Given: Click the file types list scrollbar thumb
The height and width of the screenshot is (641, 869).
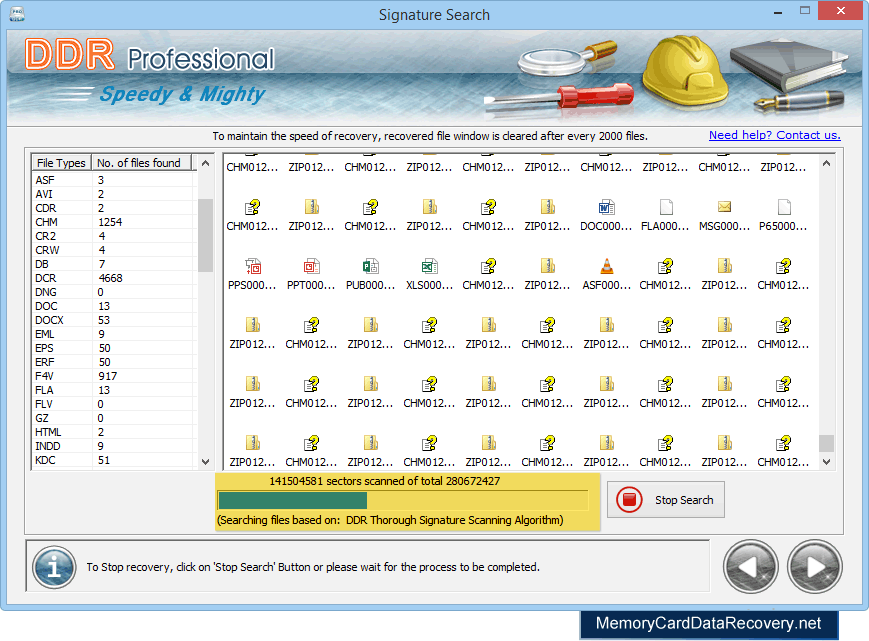Looking at the screenshot, I should [206, 235].
